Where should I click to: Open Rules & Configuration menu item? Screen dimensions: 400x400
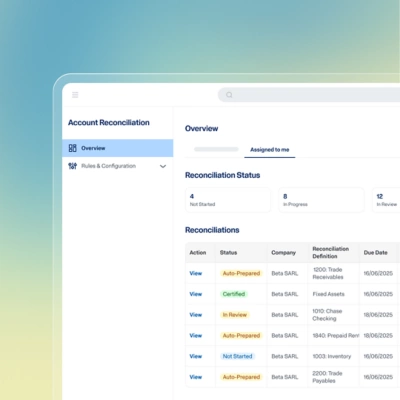pos(118,166)
